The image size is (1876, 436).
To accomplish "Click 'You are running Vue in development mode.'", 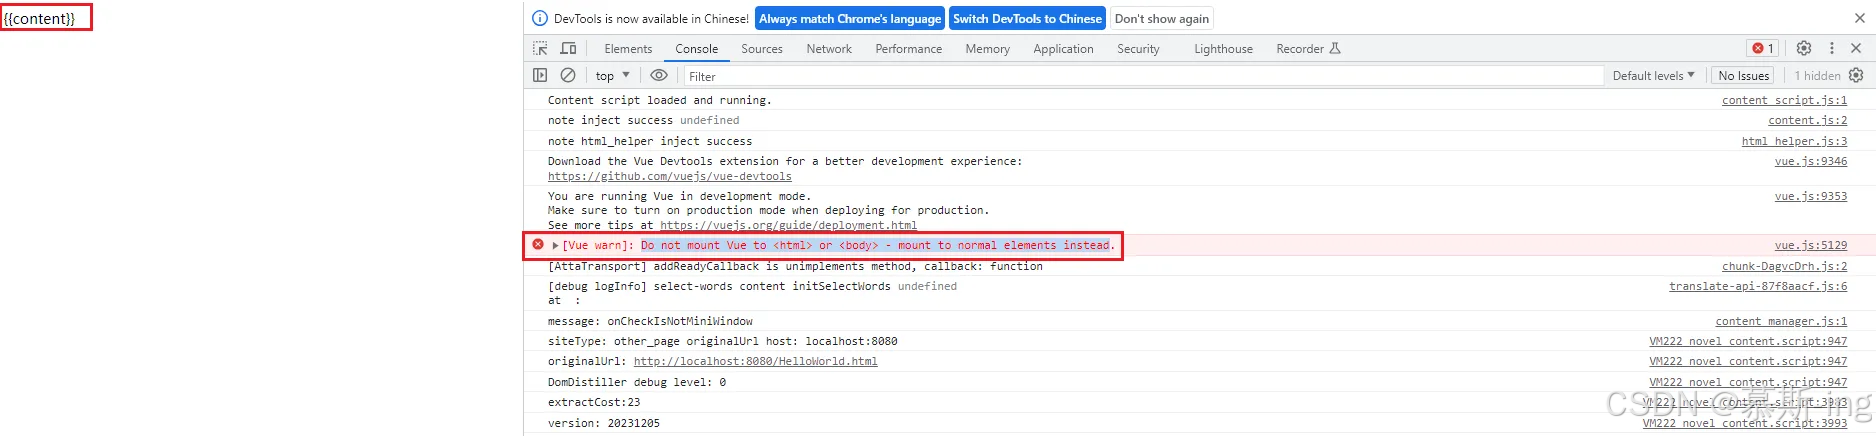I will pyautogui.click(x=680, y=196).
